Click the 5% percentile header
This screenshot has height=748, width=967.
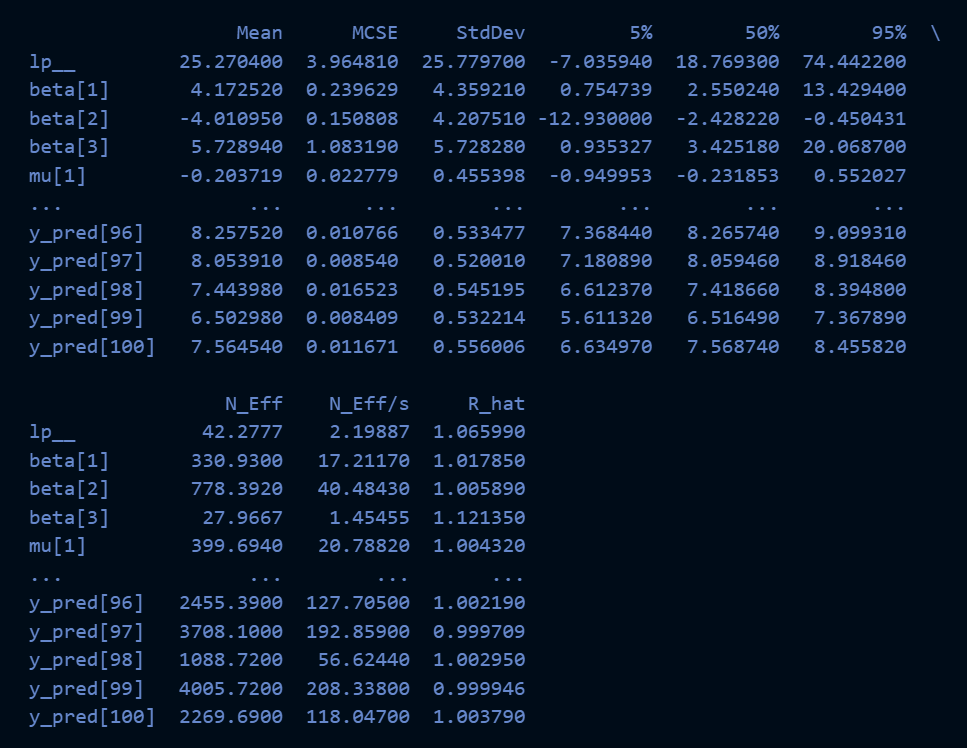point(641,33)
